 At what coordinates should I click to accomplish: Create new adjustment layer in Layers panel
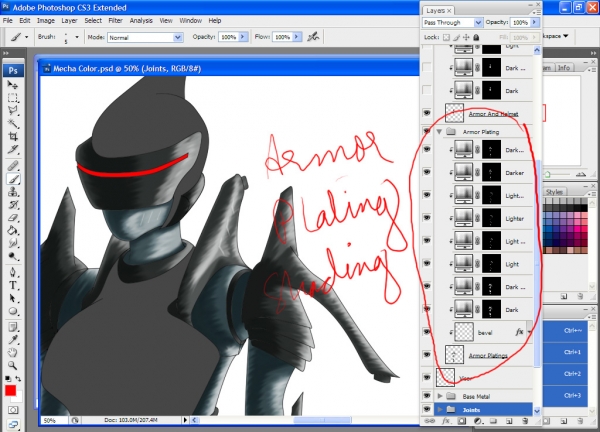point(478,421)
